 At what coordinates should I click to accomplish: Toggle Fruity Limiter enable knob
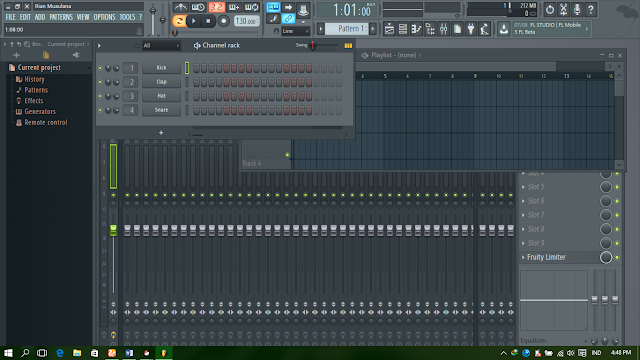tap(606, 257)
